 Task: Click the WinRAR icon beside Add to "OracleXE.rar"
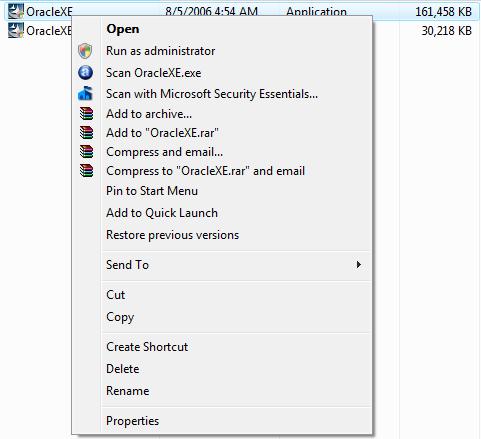click(86, 133)
